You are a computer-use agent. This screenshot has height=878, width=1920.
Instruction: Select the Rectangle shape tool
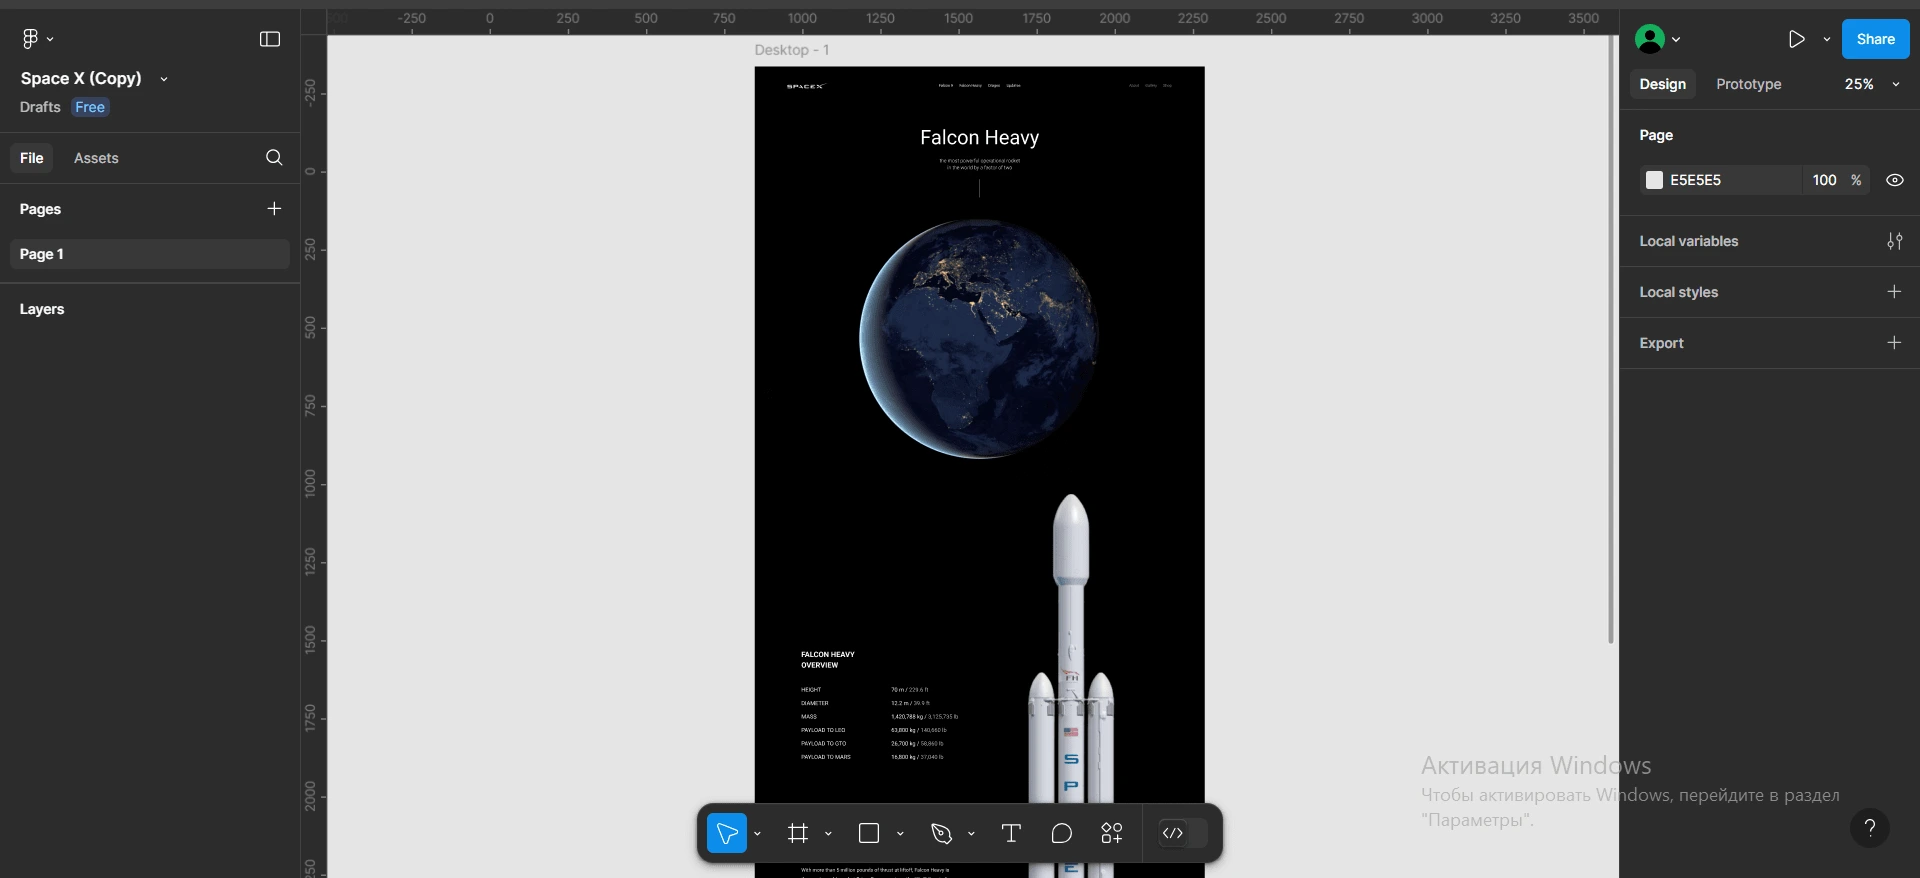pyautogui.click(x=869, y=833)
